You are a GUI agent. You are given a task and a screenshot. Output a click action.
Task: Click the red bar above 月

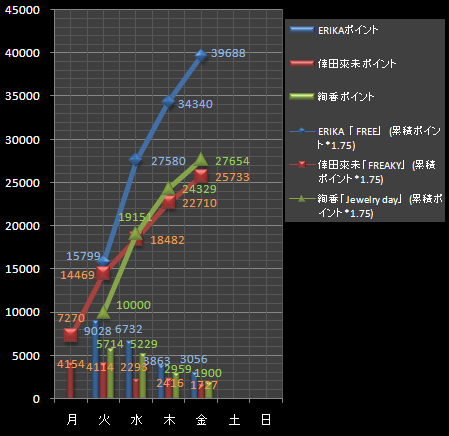(70, 381)
